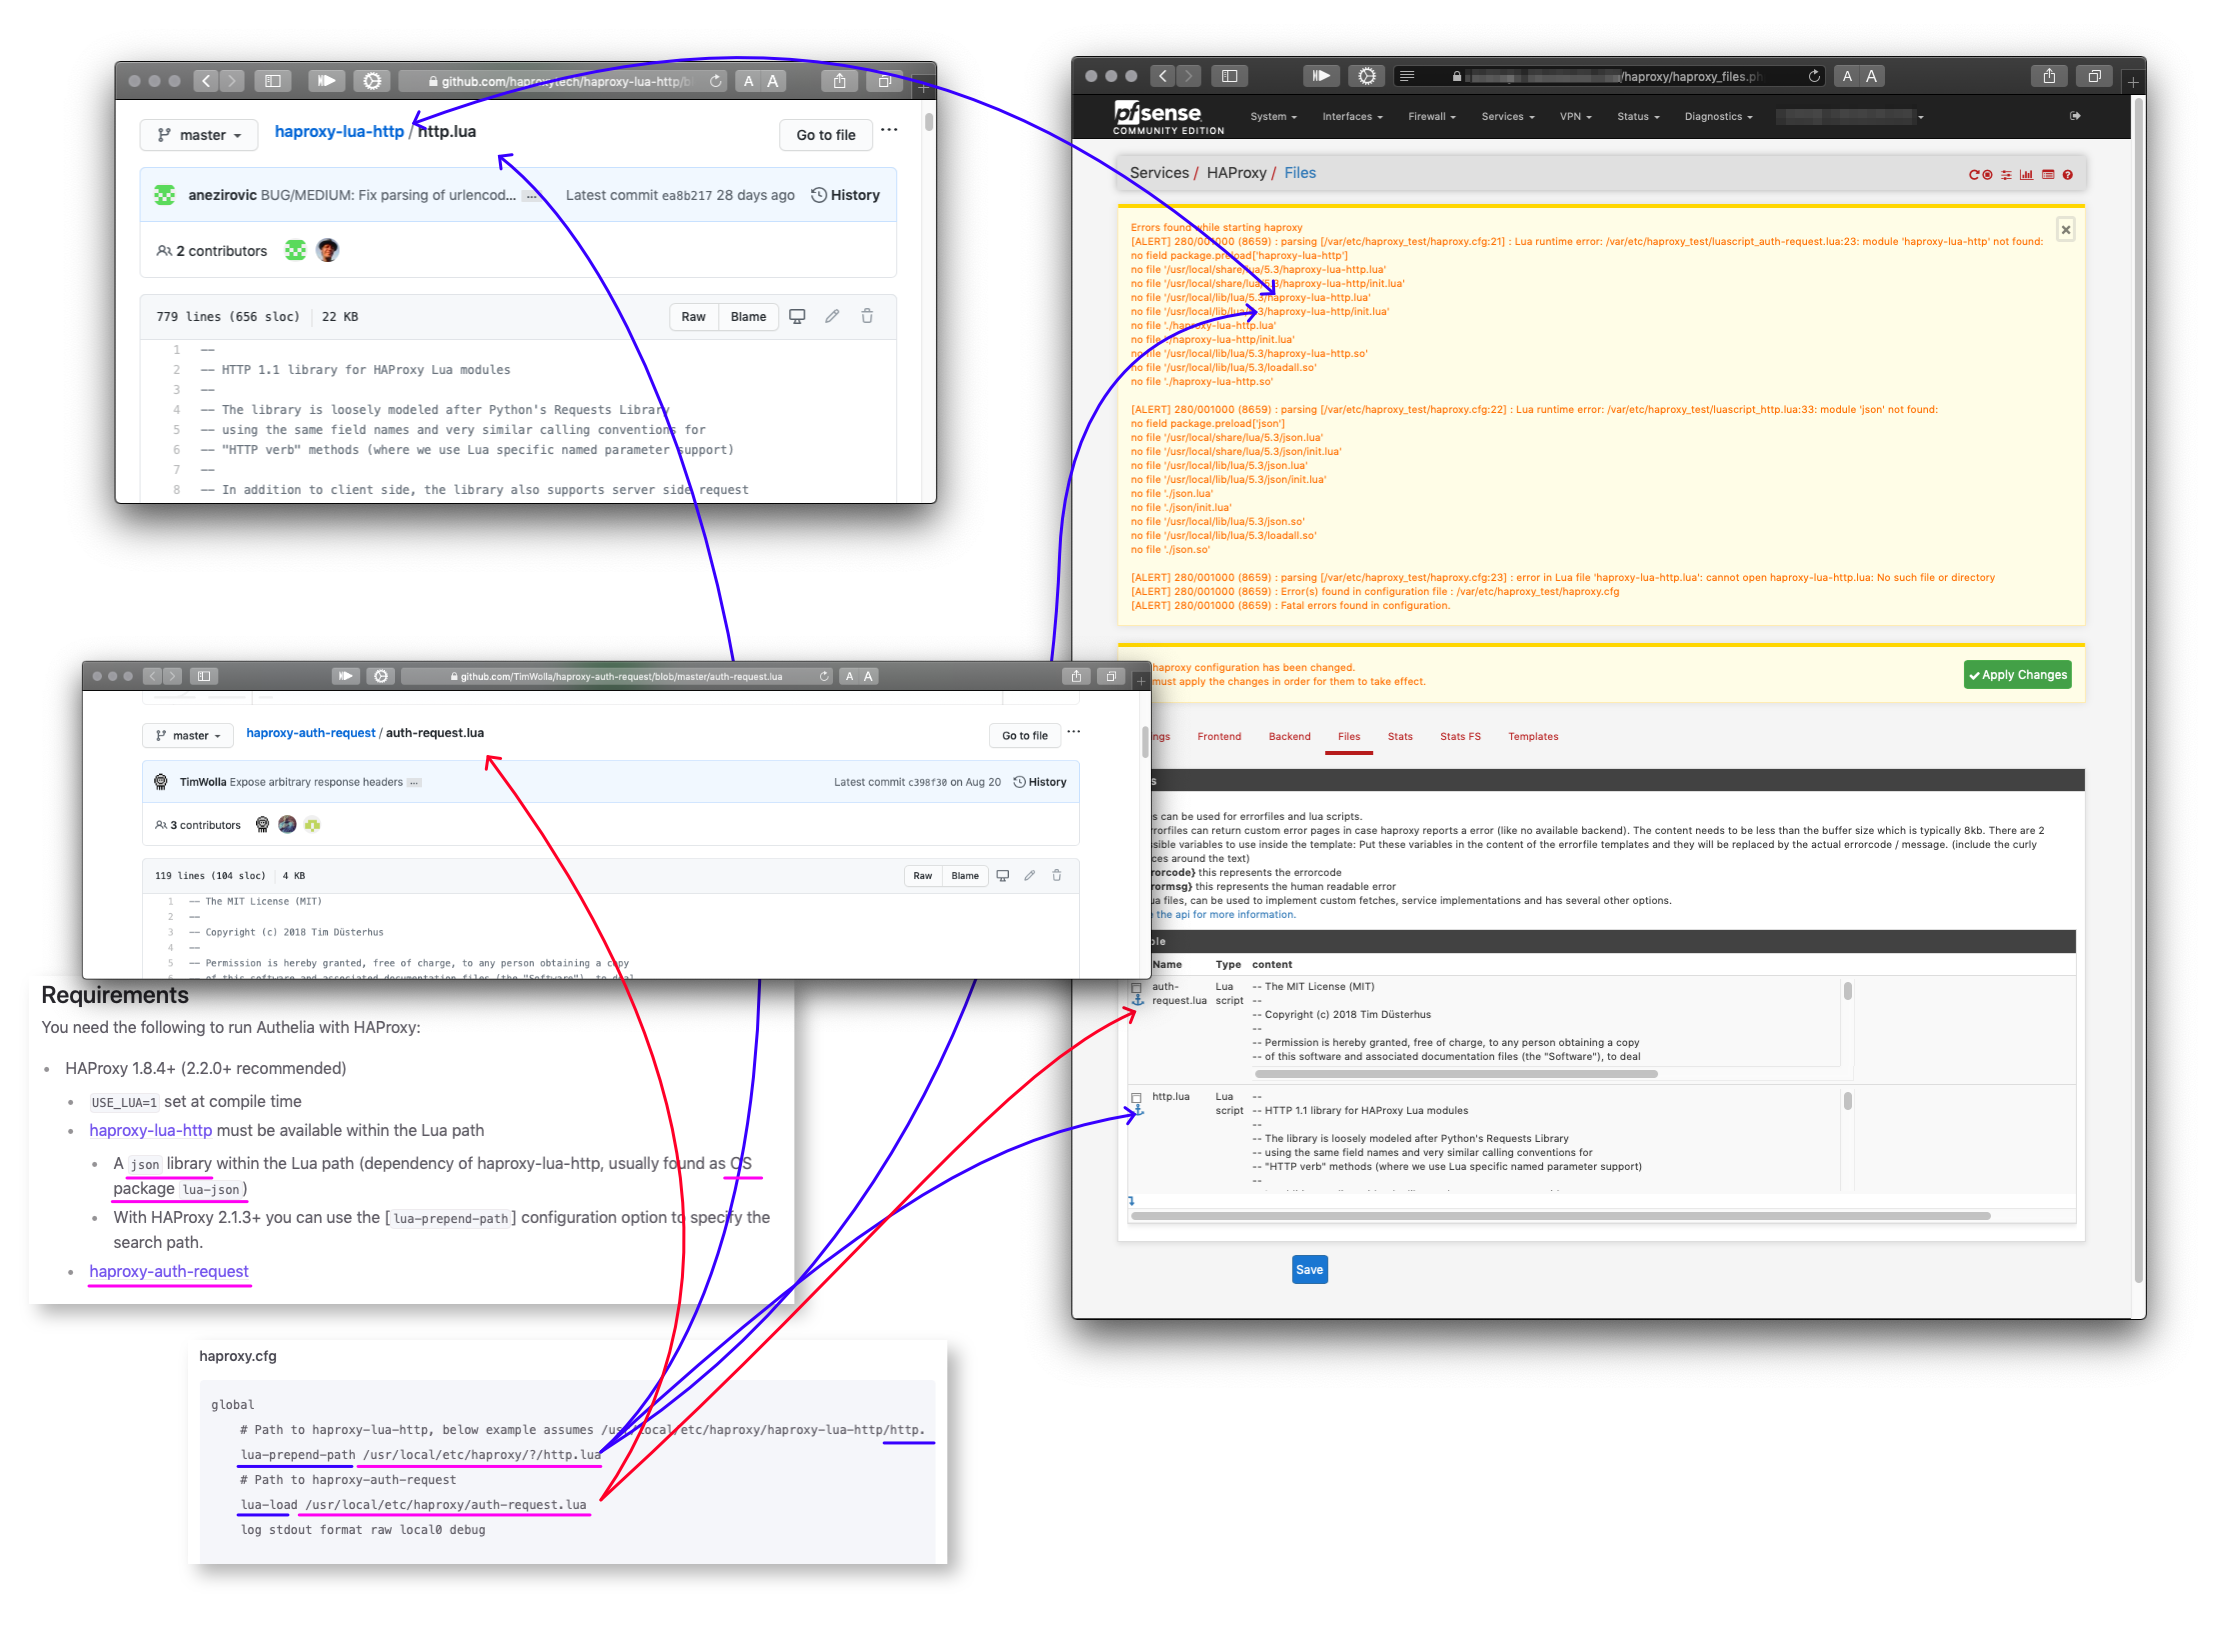Open the status bar-chart icon in HAProxy header
Image resolution: width=2224 pixels, height=1645 pixels.
2026,175
